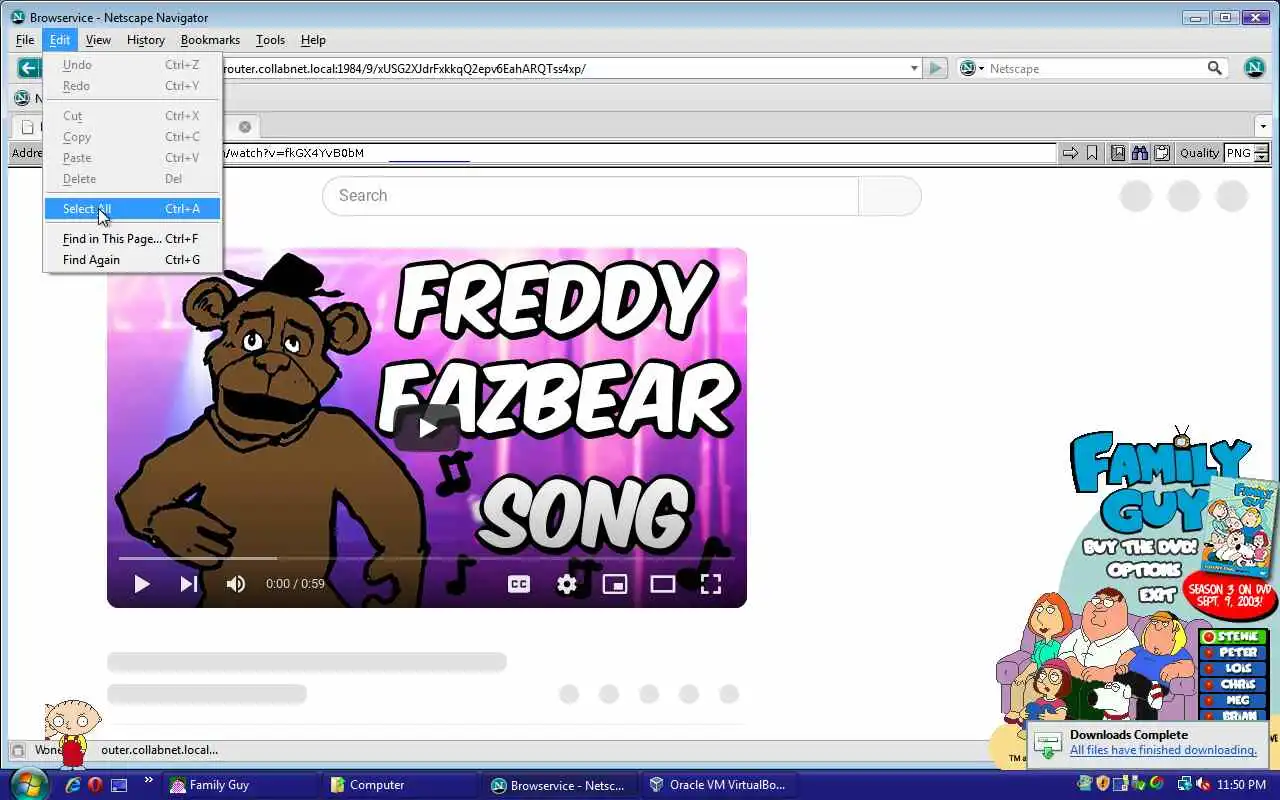Open the View menu

tap(98, 40)
